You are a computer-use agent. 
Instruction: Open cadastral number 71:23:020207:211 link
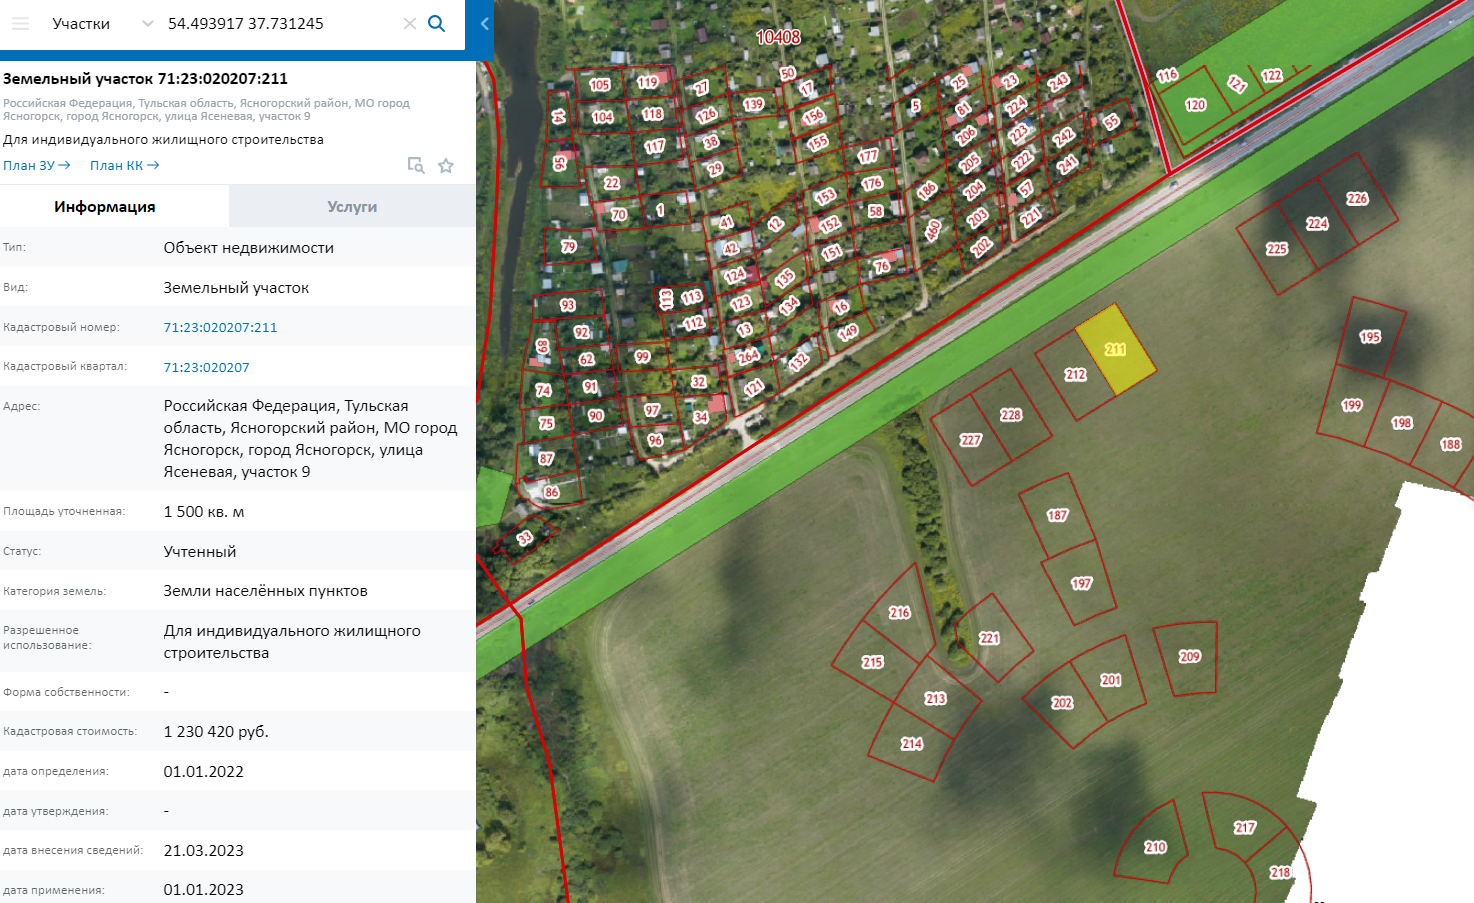tap(220, 327)
